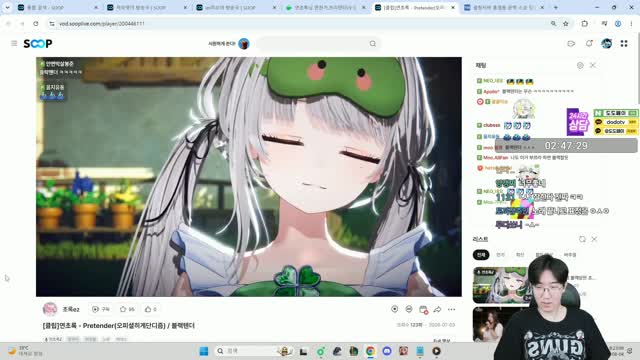The height and width of the screenshot is (360, 640).
Task: Open channel name 초록ez link
Action: tap(71, 309)
